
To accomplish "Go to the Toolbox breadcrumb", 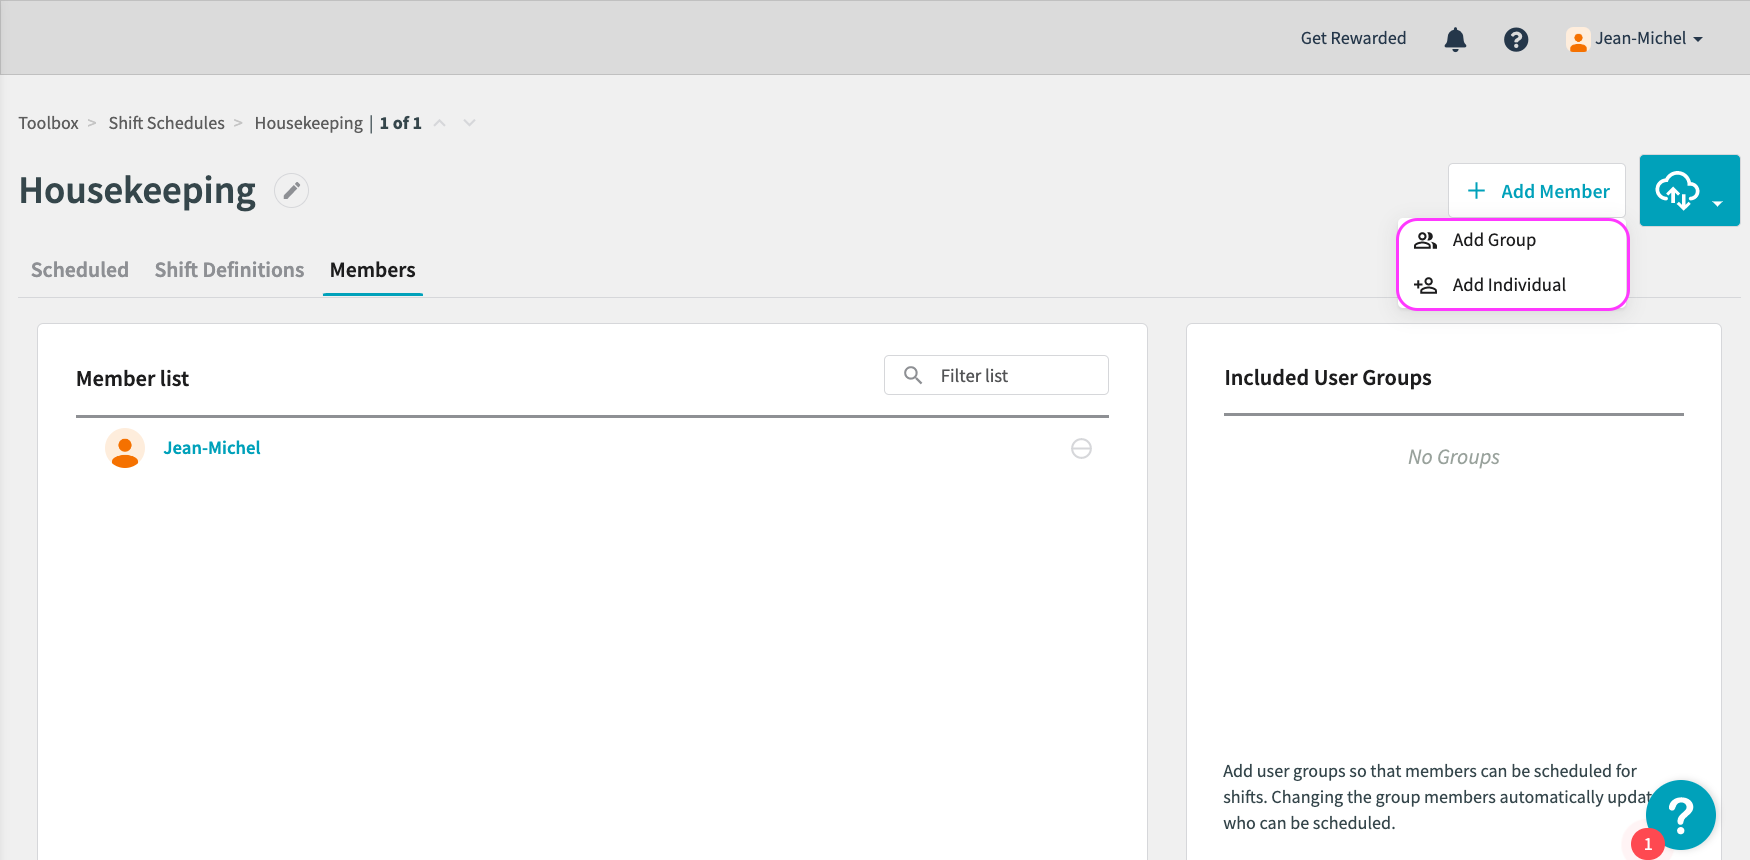I will click(x=48, y=123).
